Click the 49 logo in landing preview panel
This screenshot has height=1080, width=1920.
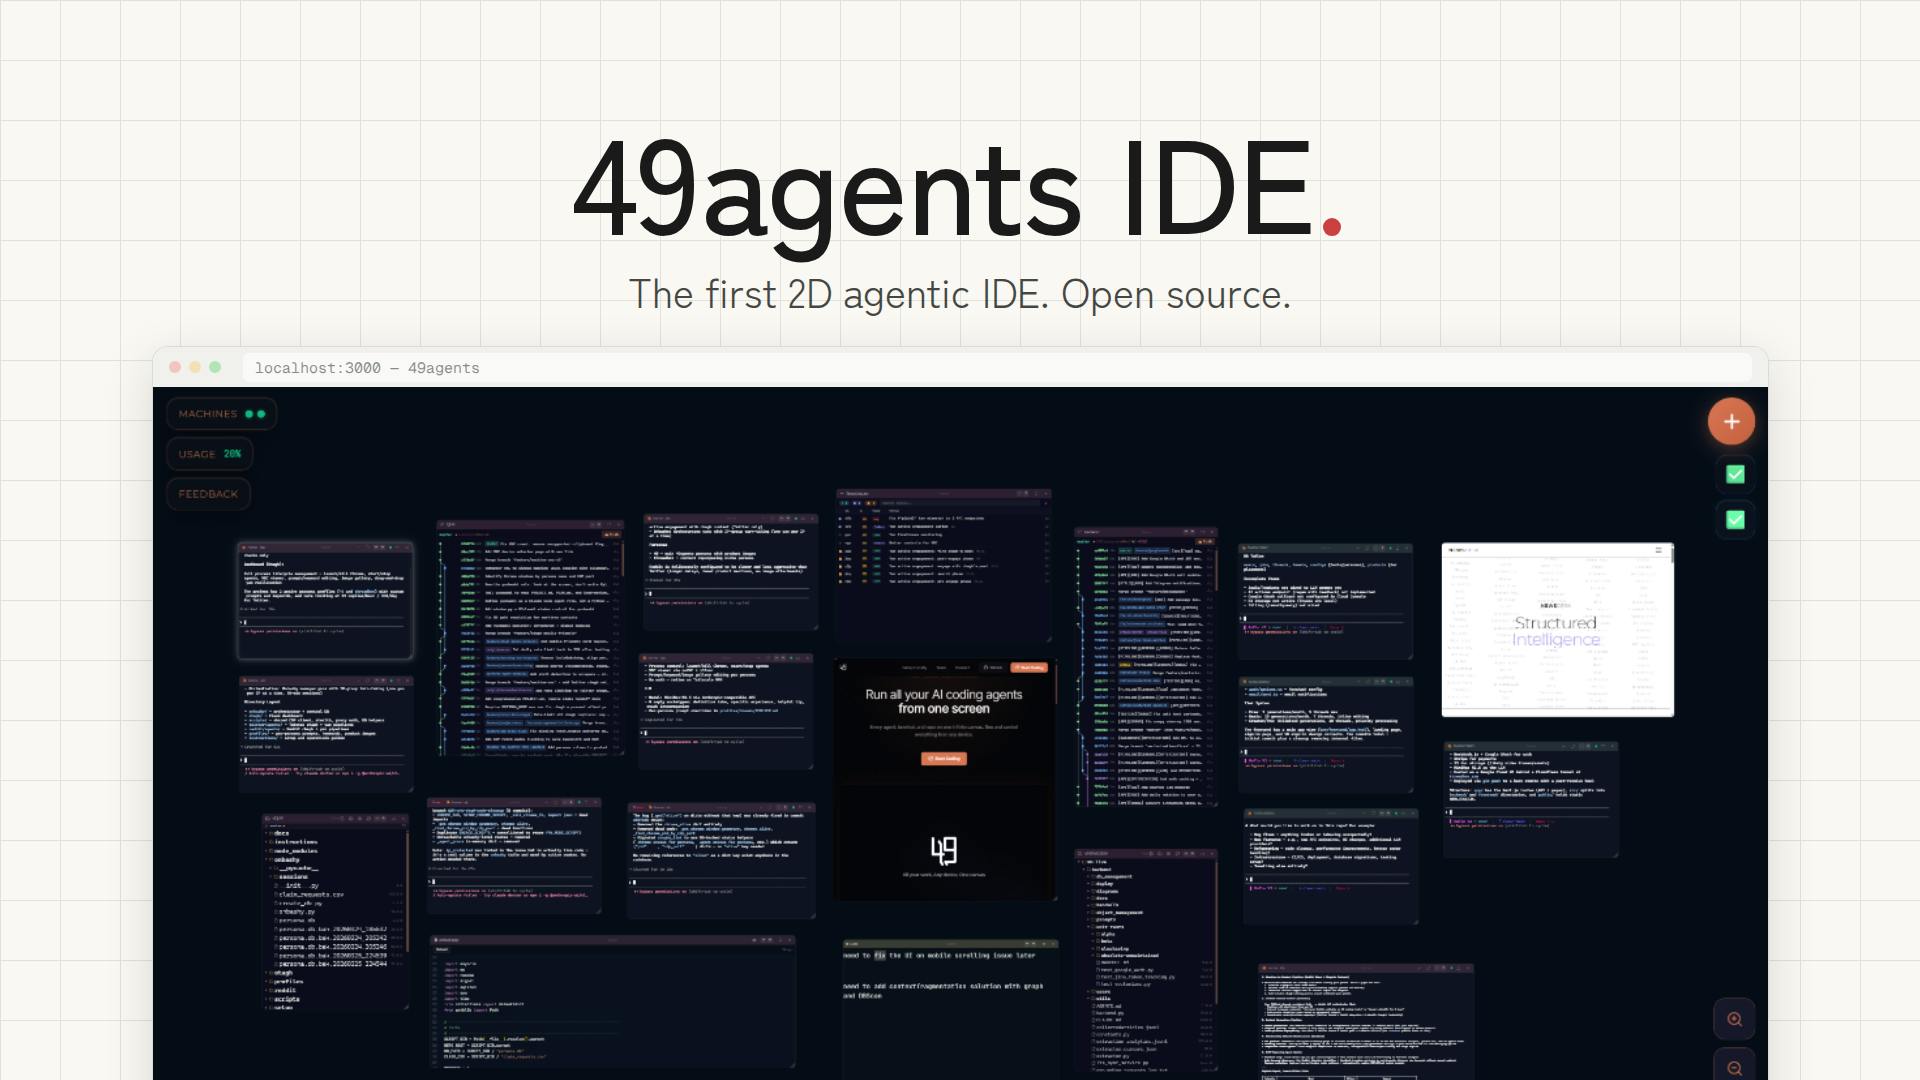click(x=944, y=850)
